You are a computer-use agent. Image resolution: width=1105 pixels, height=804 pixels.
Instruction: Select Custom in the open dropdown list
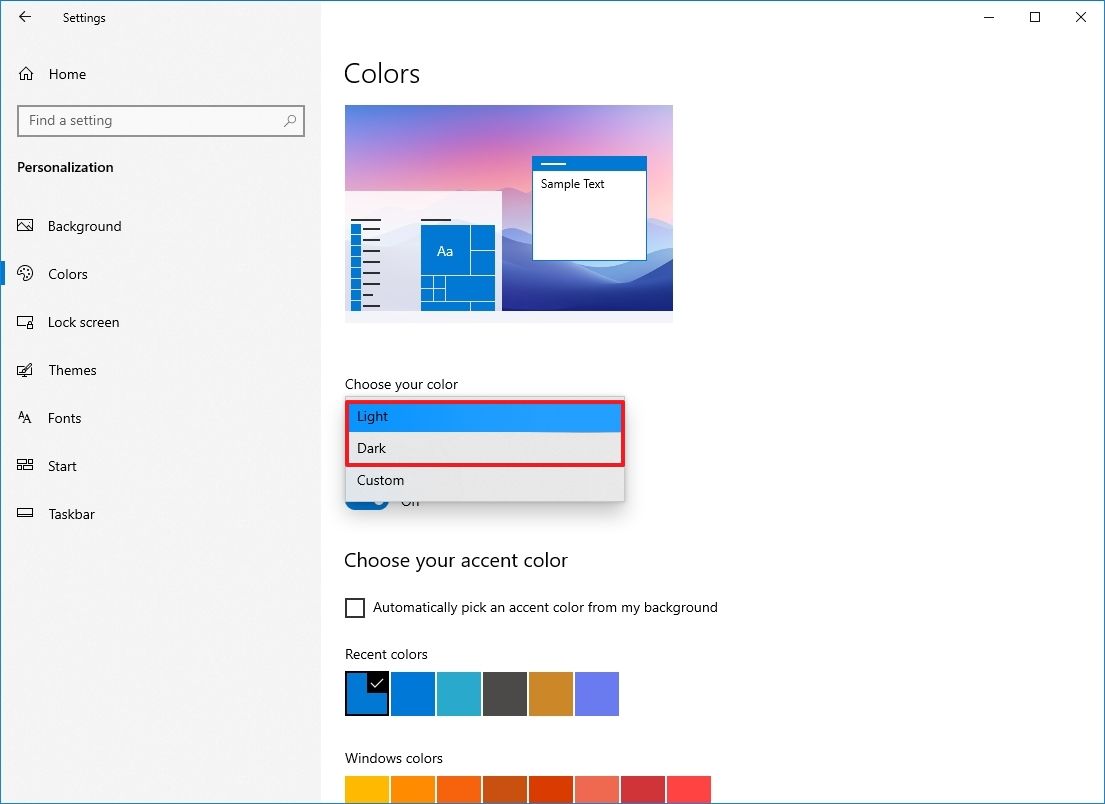pos(484,480)
